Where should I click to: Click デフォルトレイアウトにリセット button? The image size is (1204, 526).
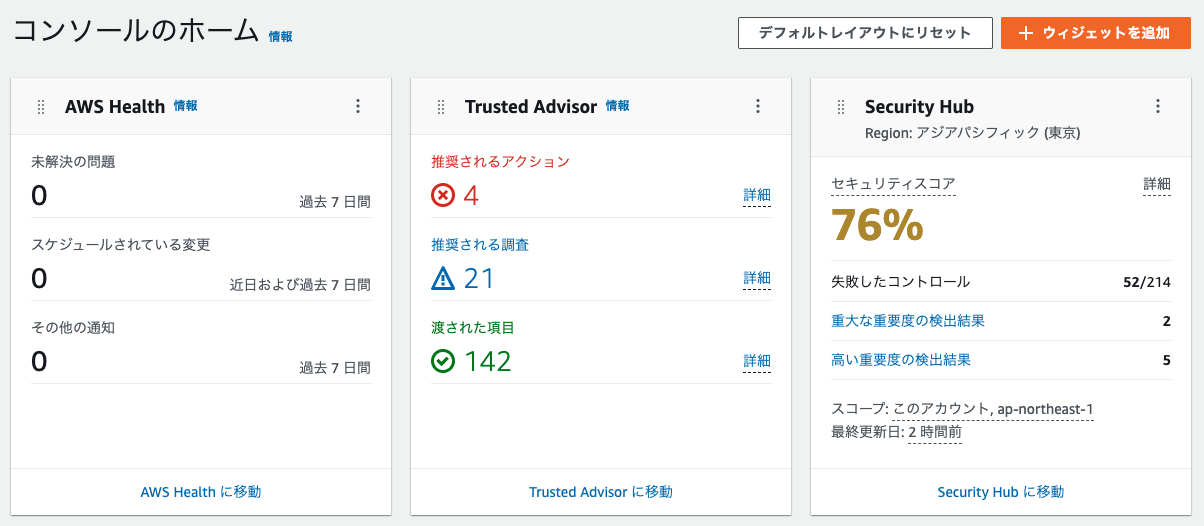point(865,33)
